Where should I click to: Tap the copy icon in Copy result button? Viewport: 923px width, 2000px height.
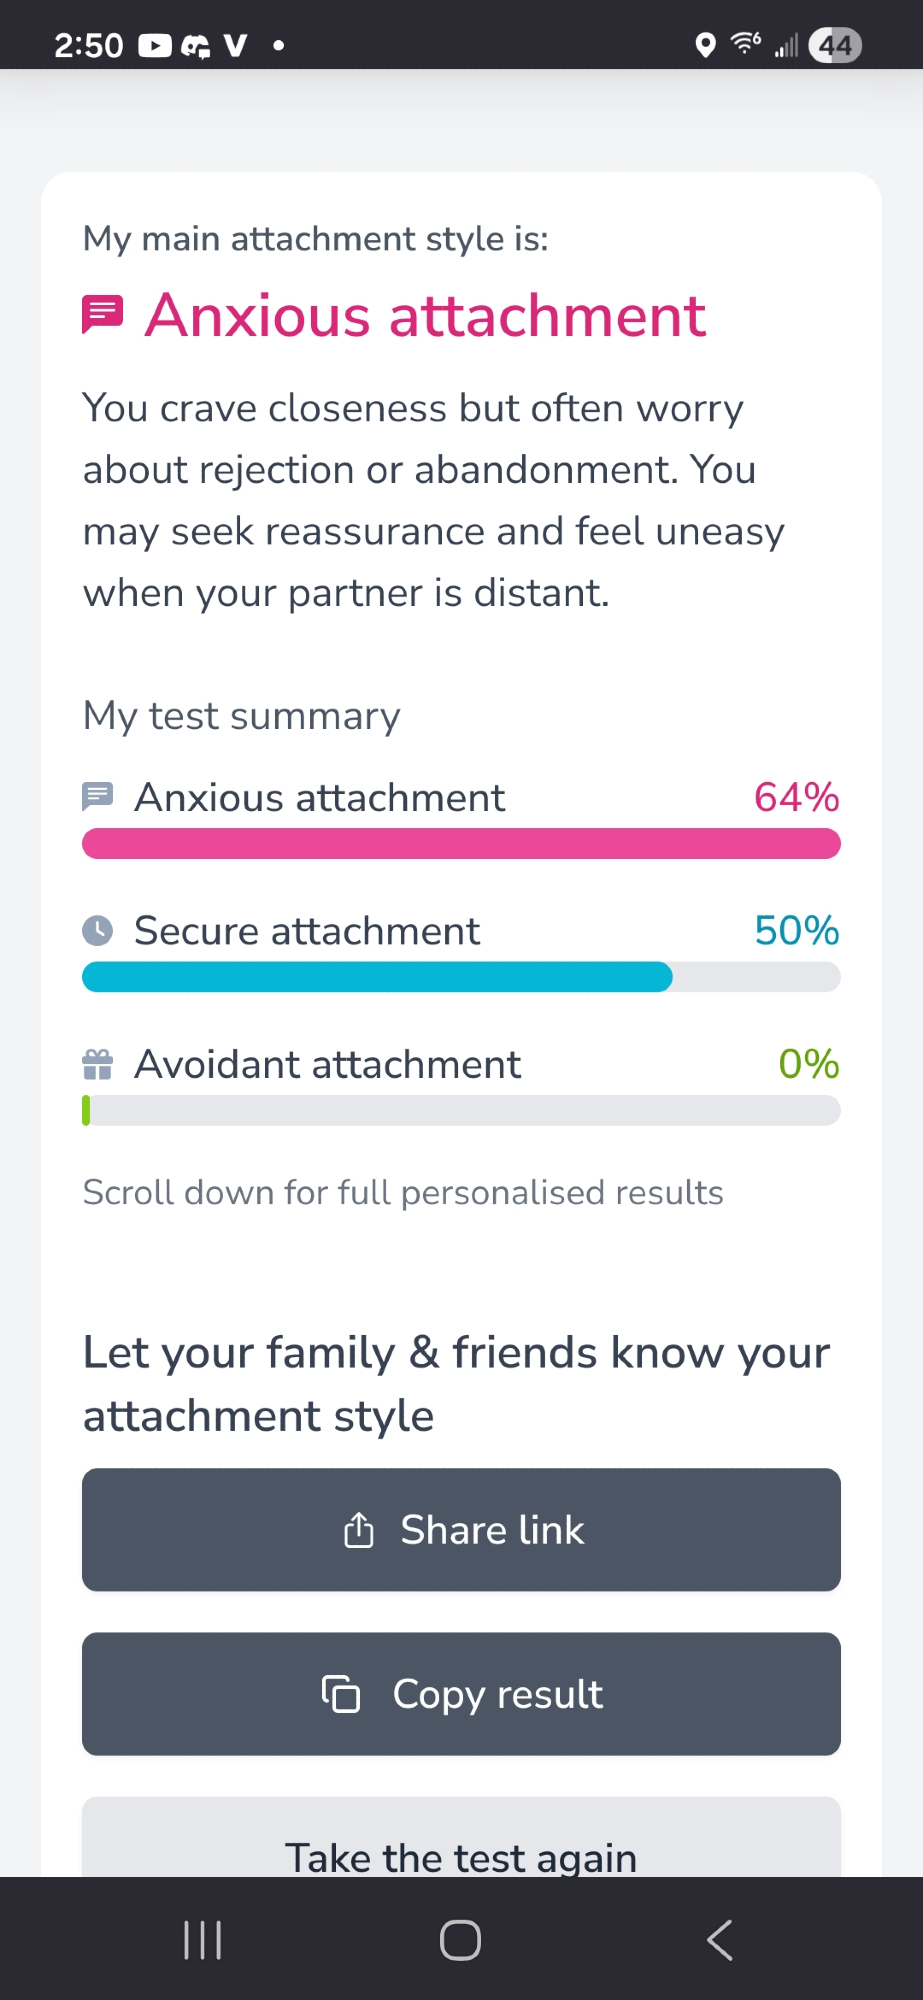(341, 1694)
